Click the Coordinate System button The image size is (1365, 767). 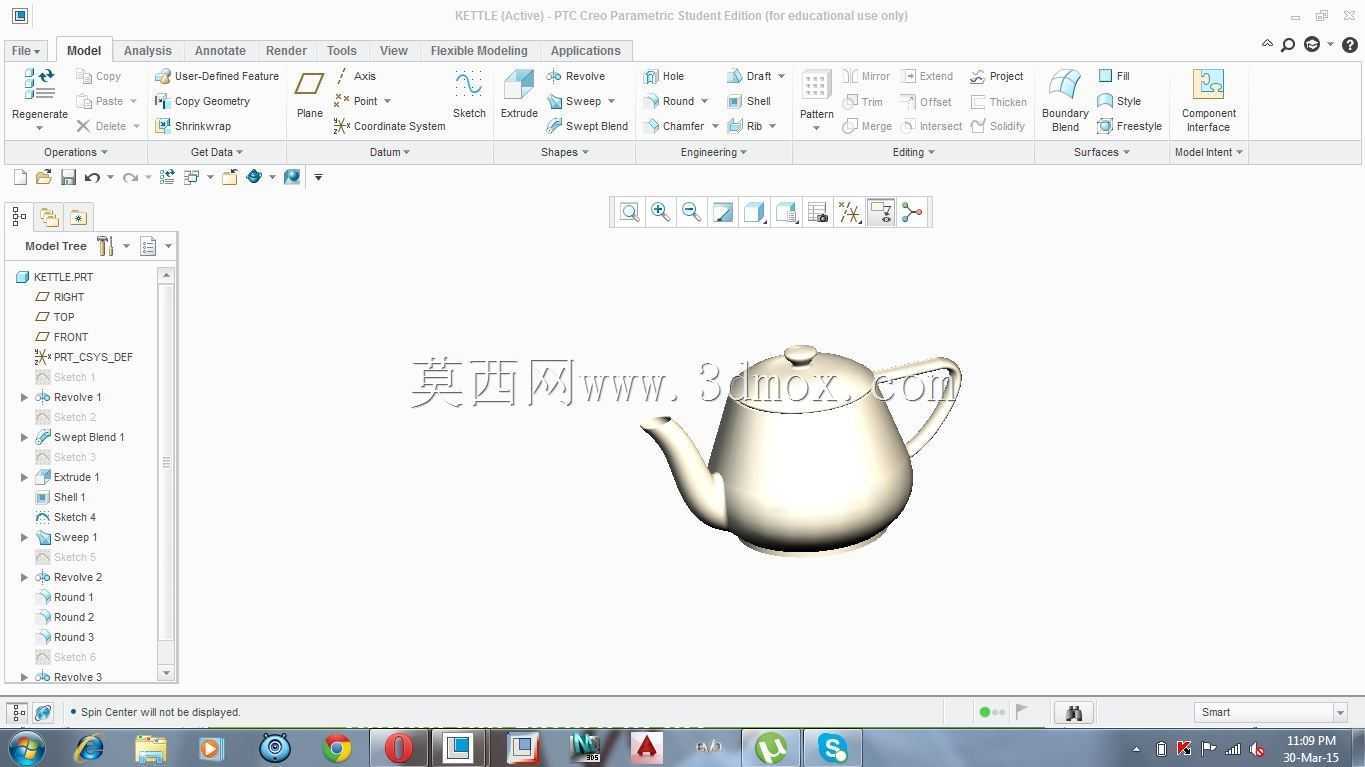pyautogui.click(x=389, y=126)
